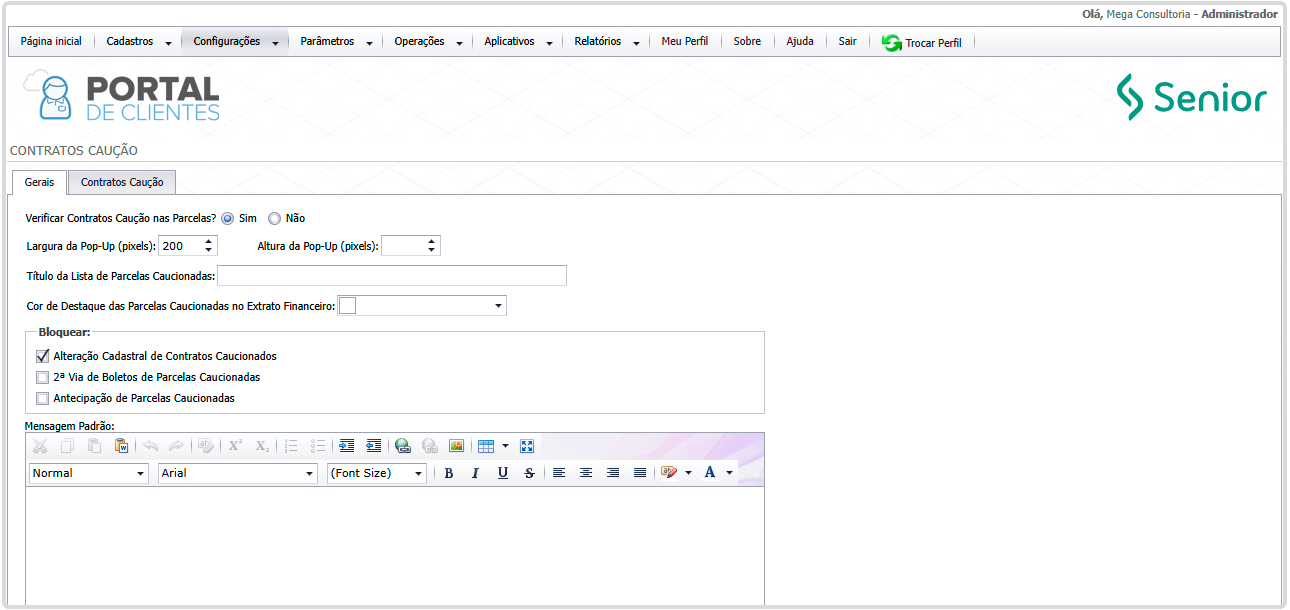Open the Parâmetros menu
This screenshot has width=1290, height=610.
[x=336, y=42]
